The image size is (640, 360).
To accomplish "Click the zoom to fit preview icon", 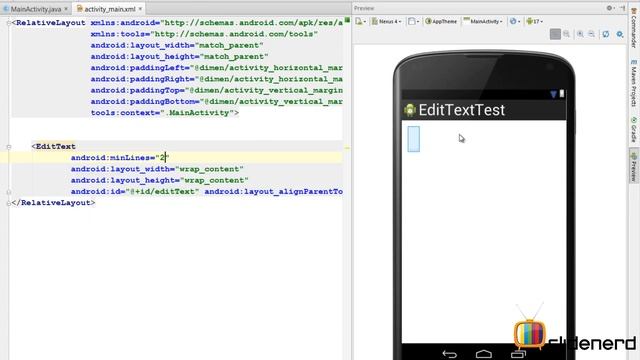I will click(x=555, y=34).
